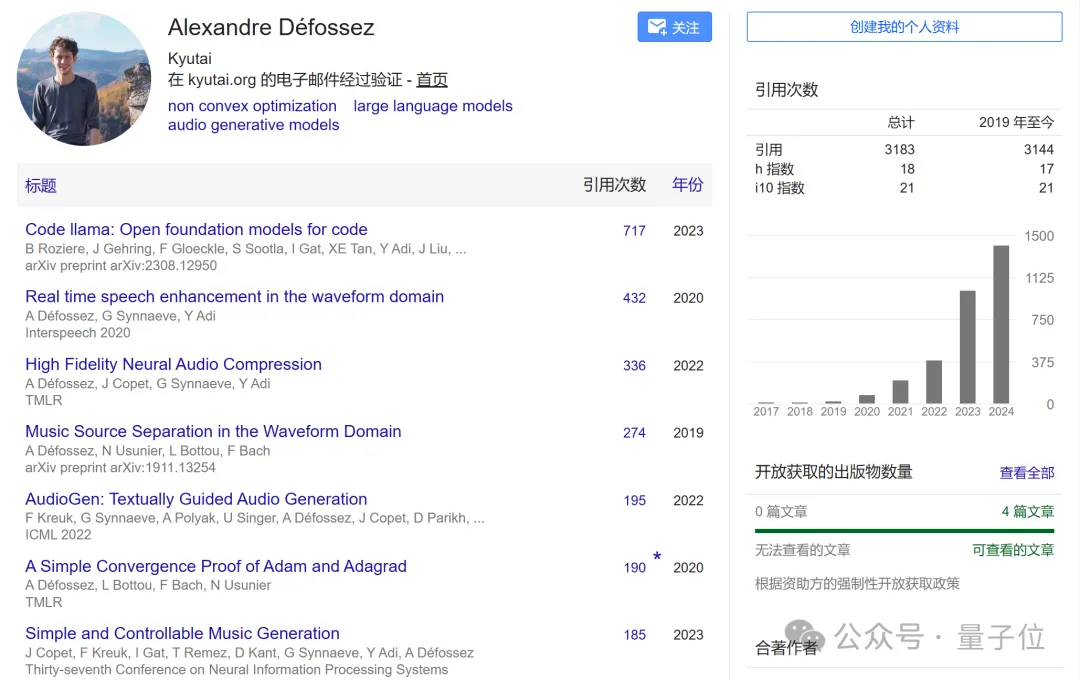View the 336 citations count
The image size is (1080, 680).
634,366
